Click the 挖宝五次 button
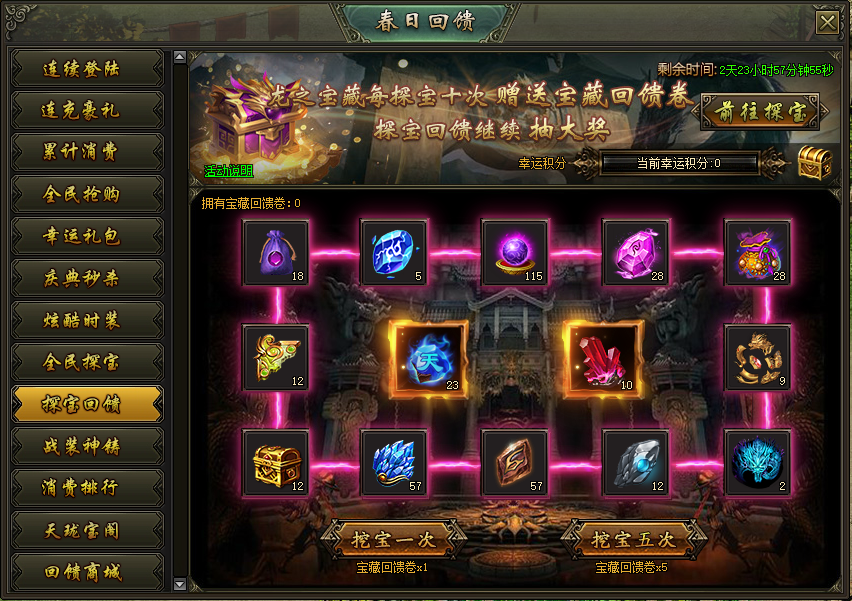 tap(634, 539)
